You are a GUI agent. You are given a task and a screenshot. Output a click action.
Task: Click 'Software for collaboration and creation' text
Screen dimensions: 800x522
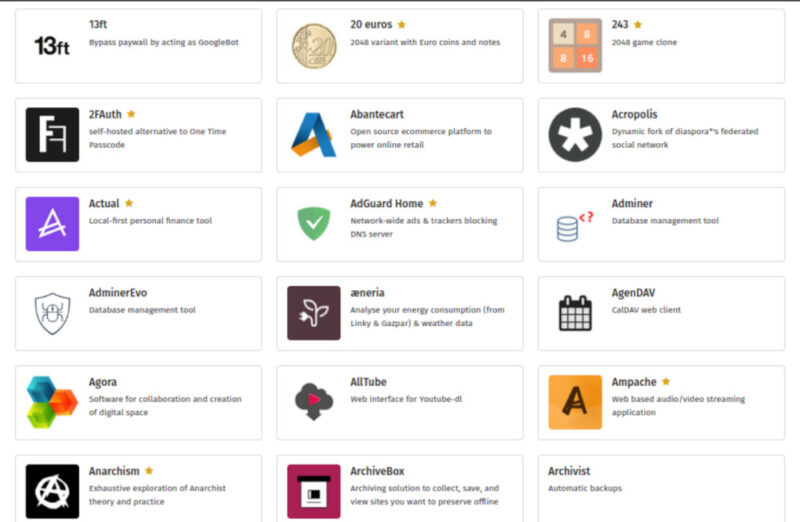click(165, 406)
